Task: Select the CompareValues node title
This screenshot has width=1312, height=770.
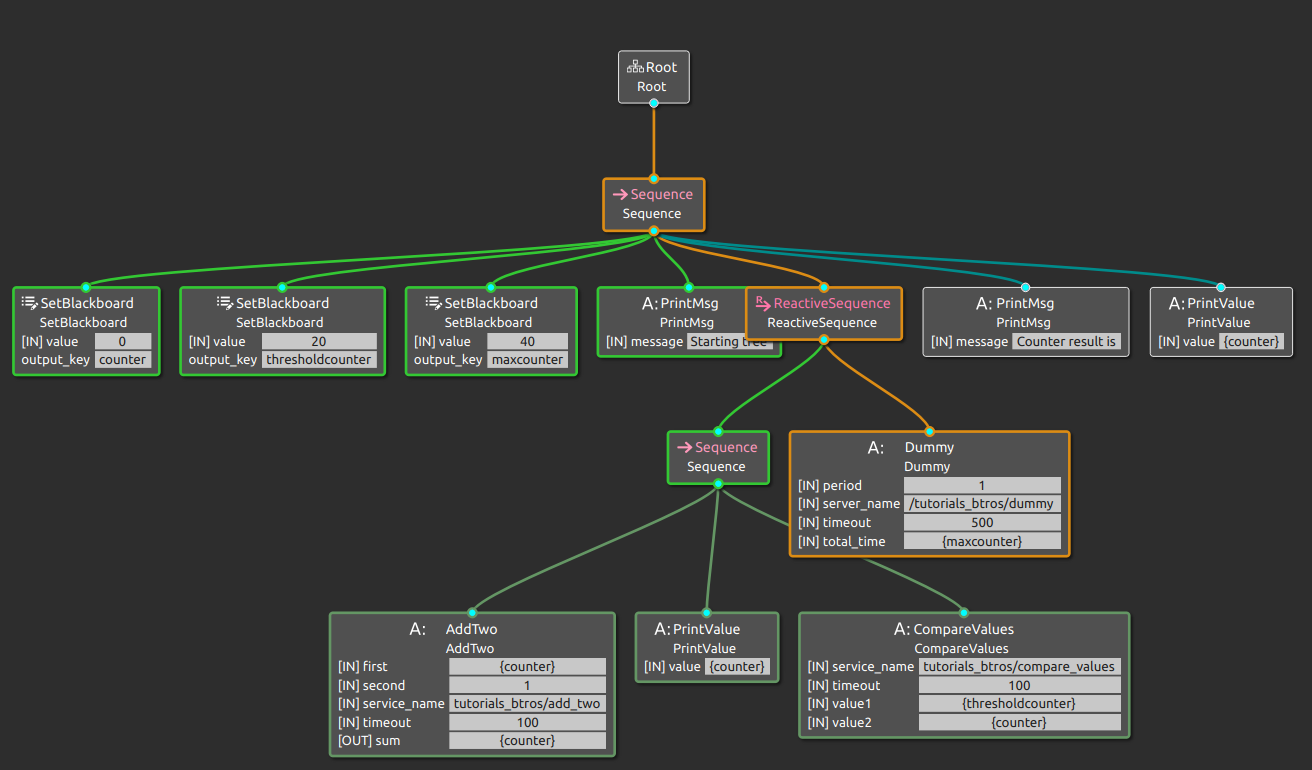Action: coord(964,629)
